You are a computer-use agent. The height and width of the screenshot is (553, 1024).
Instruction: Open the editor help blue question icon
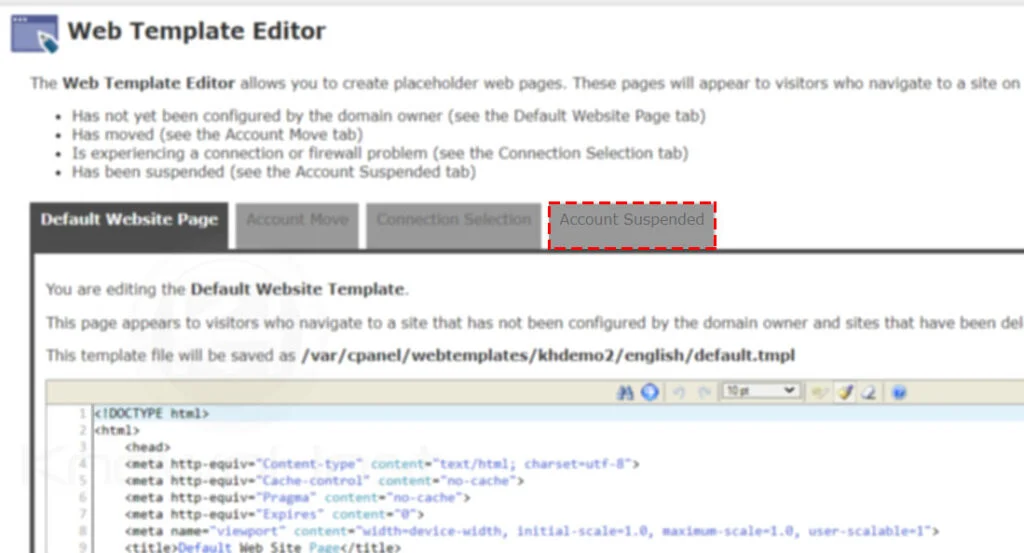(899, 392)
